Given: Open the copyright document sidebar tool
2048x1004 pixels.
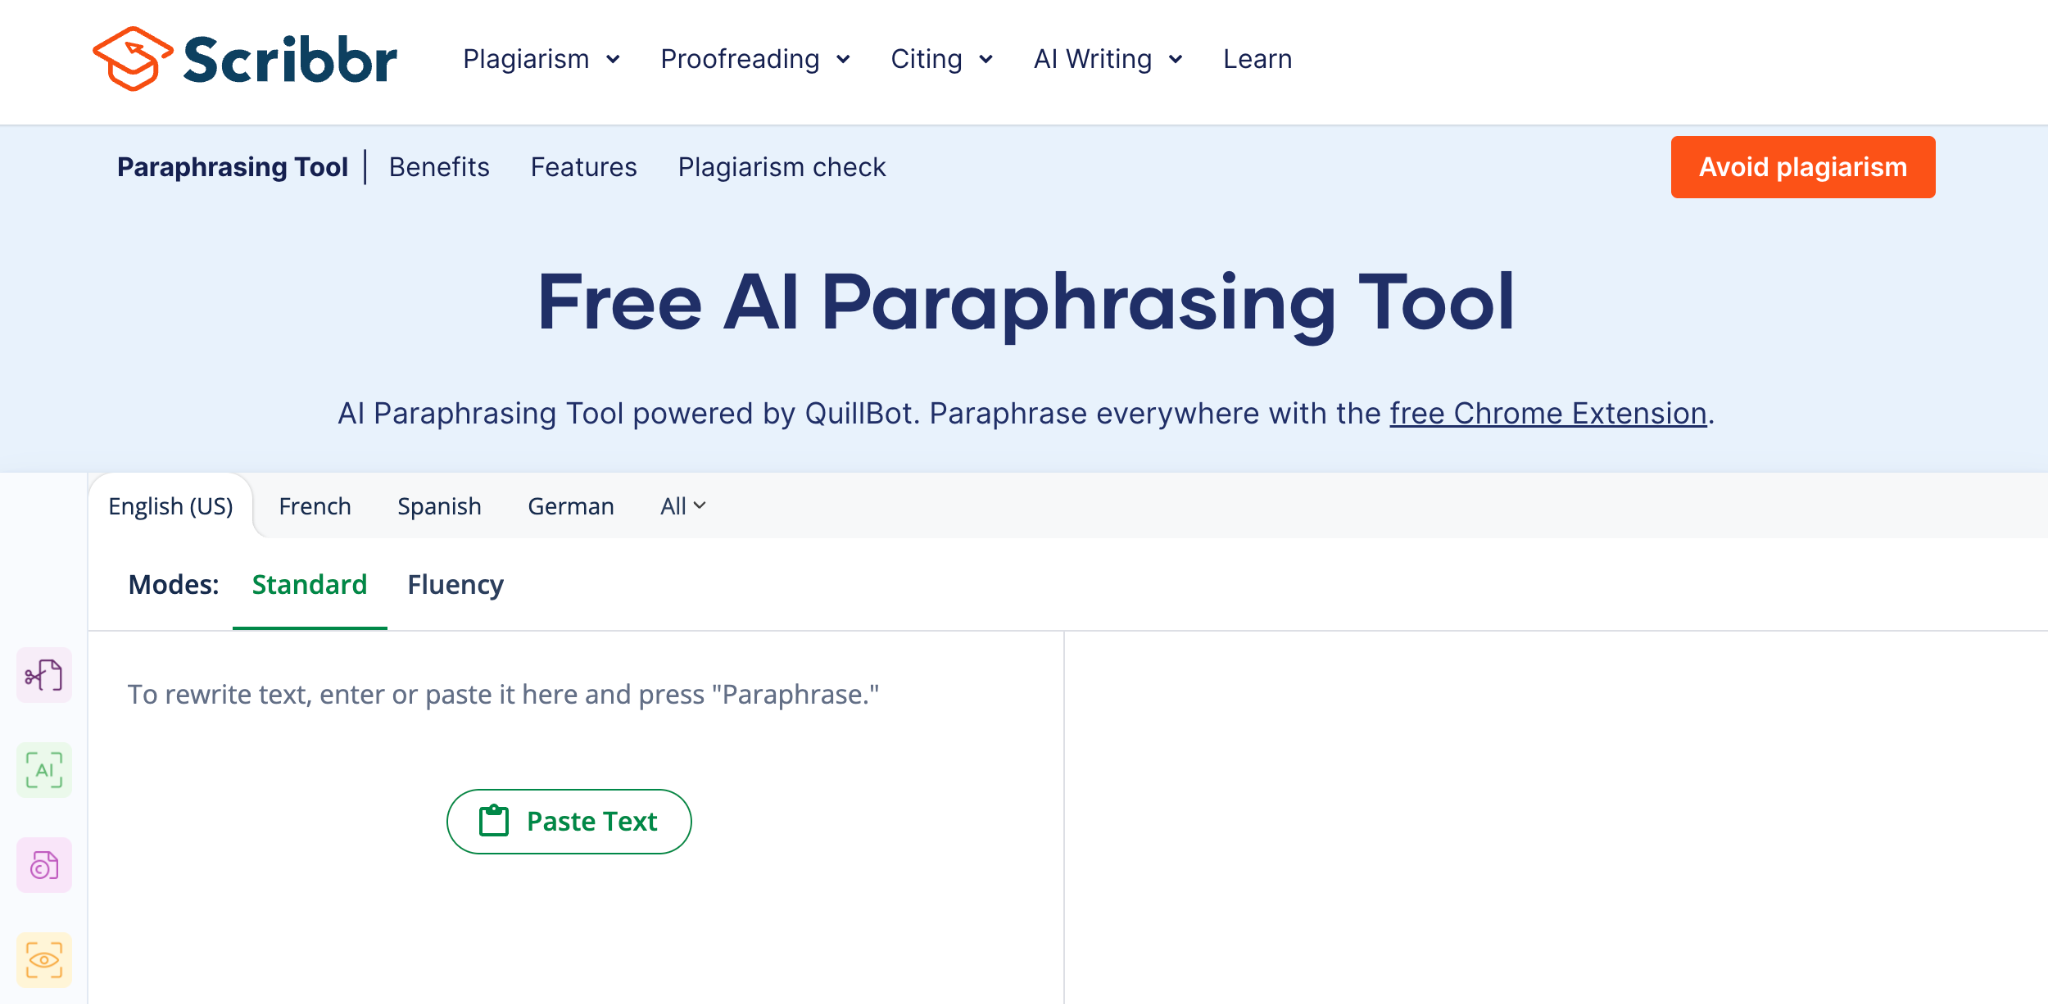Looking at the screenshot, I should pyautogui.click(x=44, y=865).
